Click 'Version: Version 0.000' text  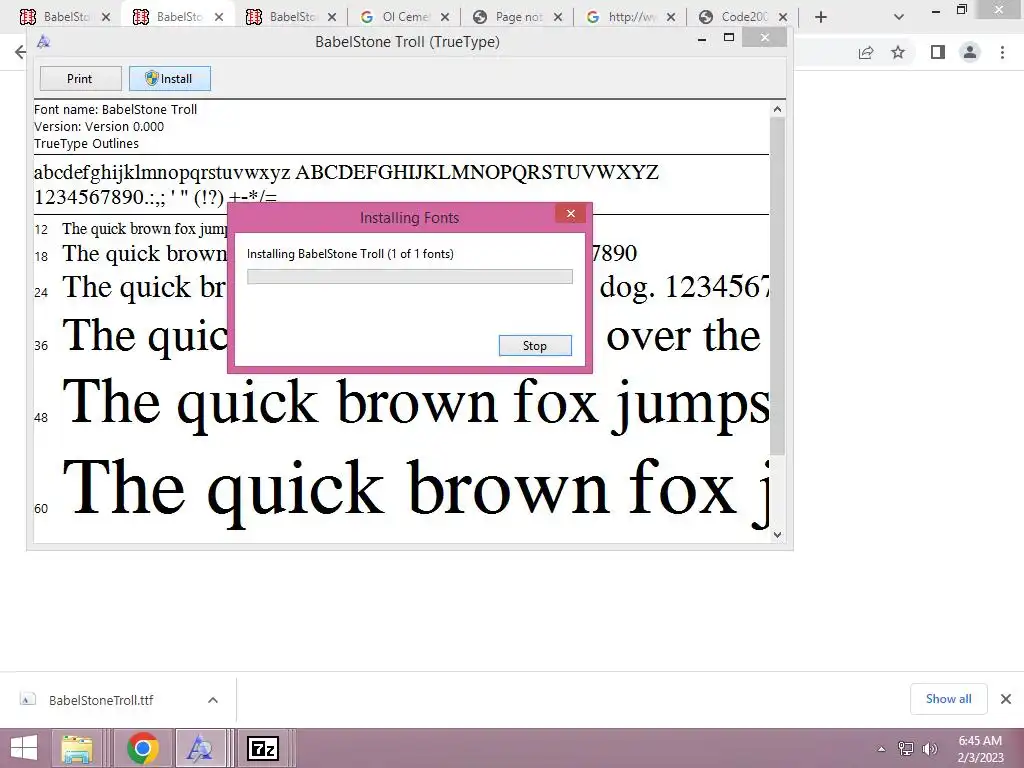(x=99, y=127)
